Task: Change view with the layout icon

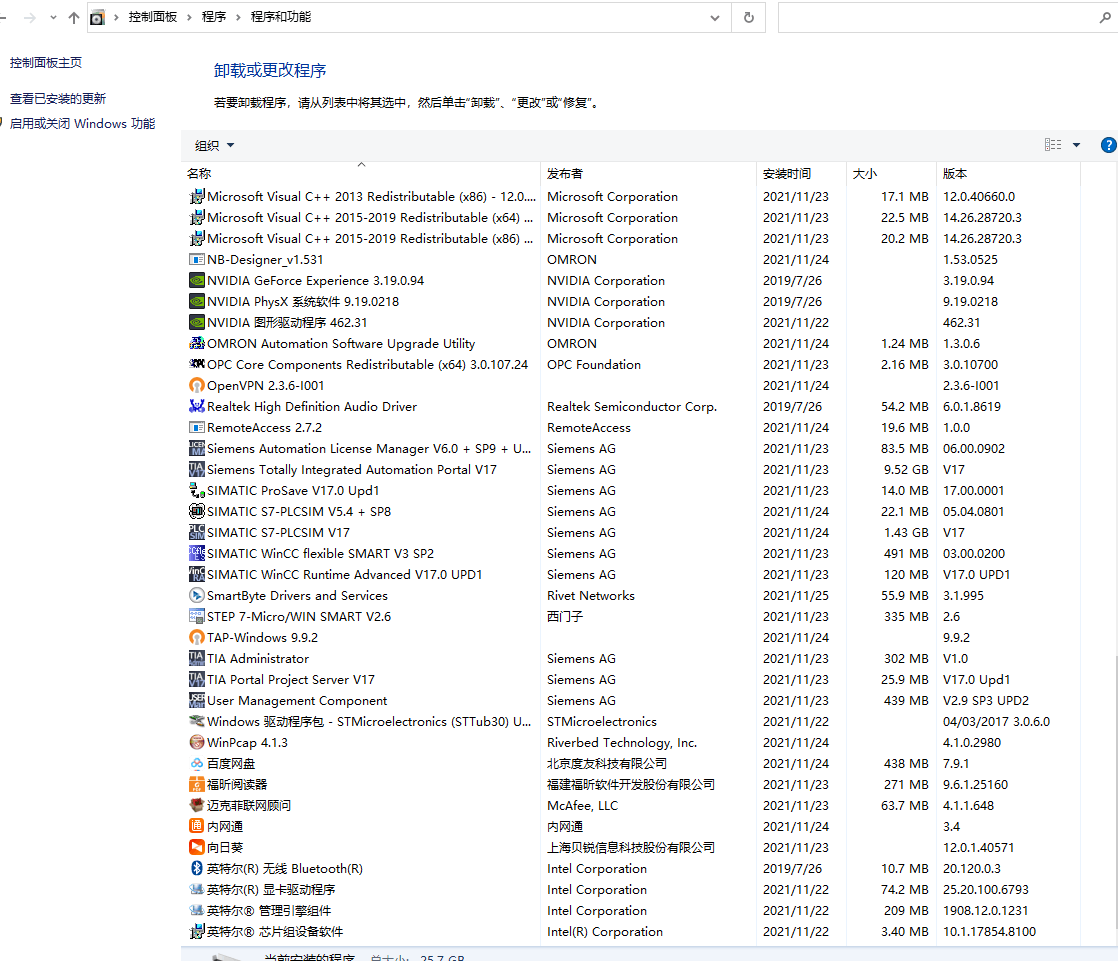Action: click(1053, 145)
